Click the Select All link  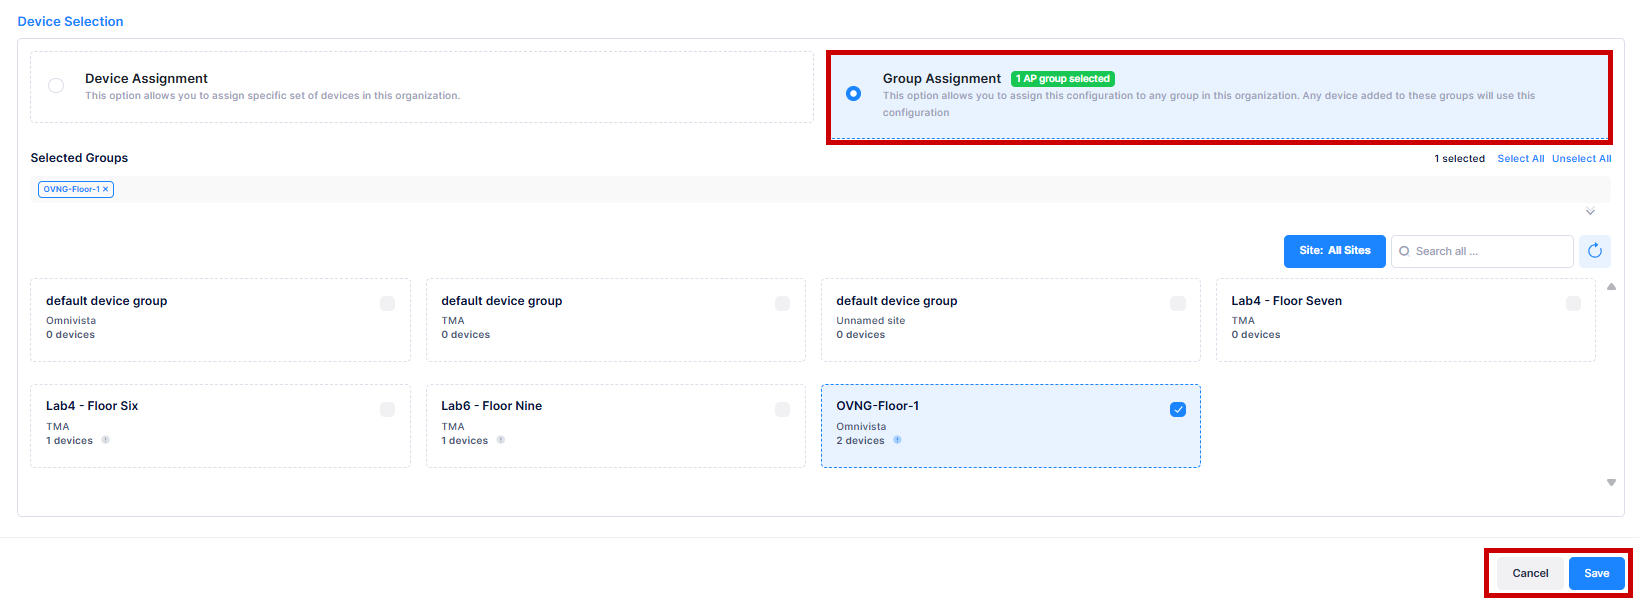click(1520, 159)
